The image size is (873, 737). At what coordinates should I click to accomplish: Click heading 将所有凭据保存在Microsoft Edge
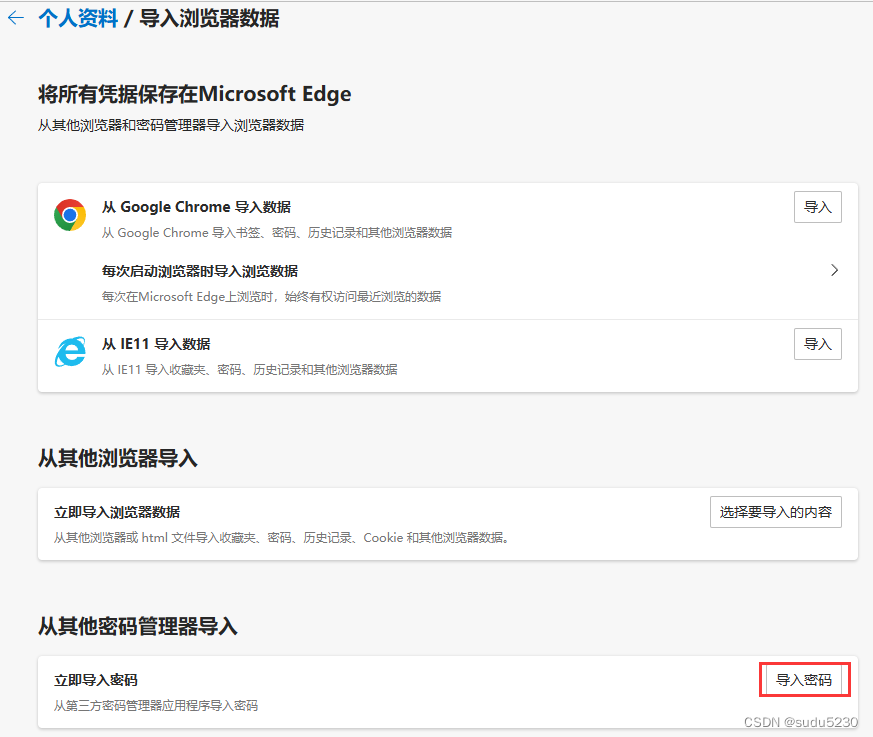pyautogui.click(x=195, y=94)
